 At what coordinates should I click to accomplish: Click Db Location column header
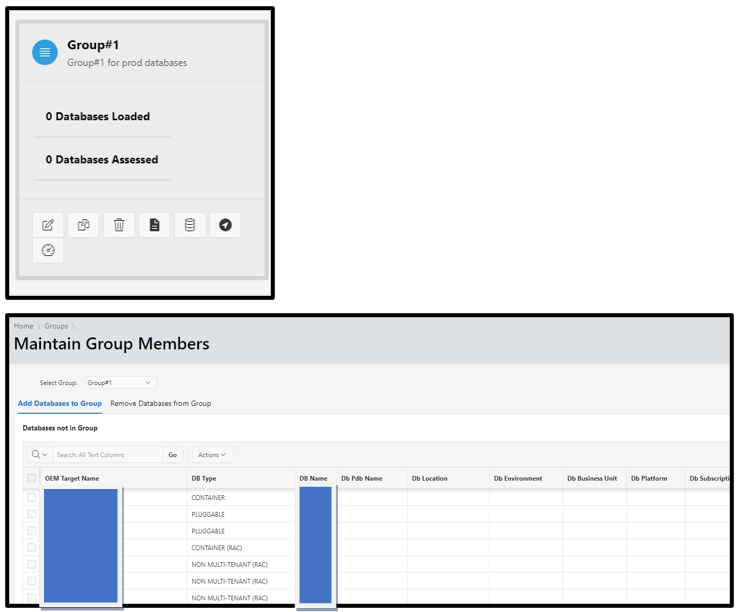click(x=429, y=479)
